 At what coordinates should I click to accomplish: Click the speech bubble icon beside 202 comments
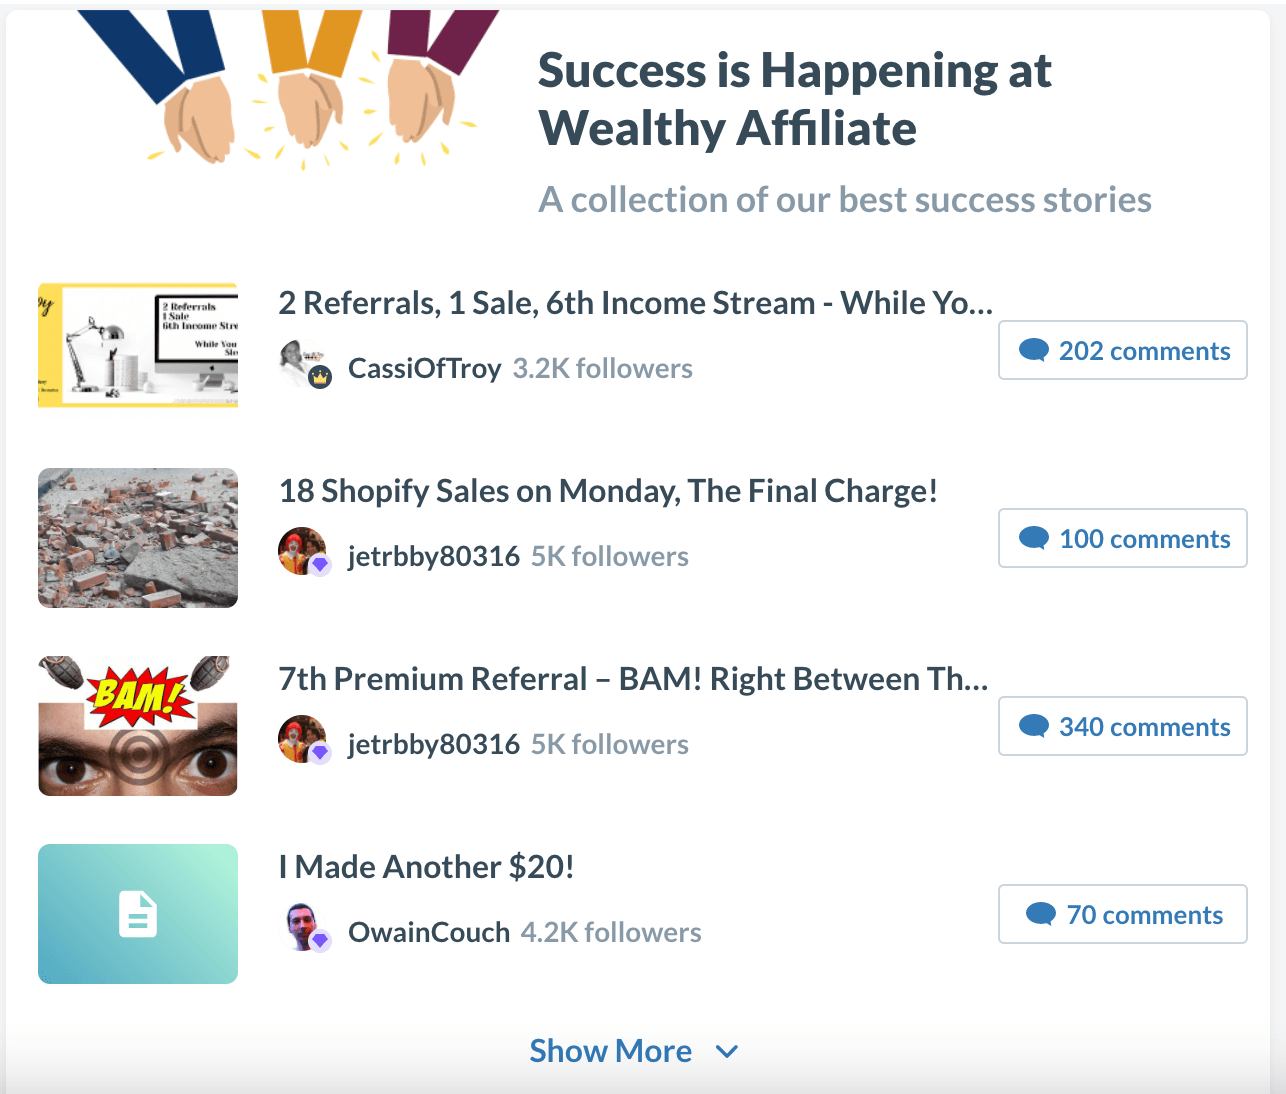(1033, 350)
